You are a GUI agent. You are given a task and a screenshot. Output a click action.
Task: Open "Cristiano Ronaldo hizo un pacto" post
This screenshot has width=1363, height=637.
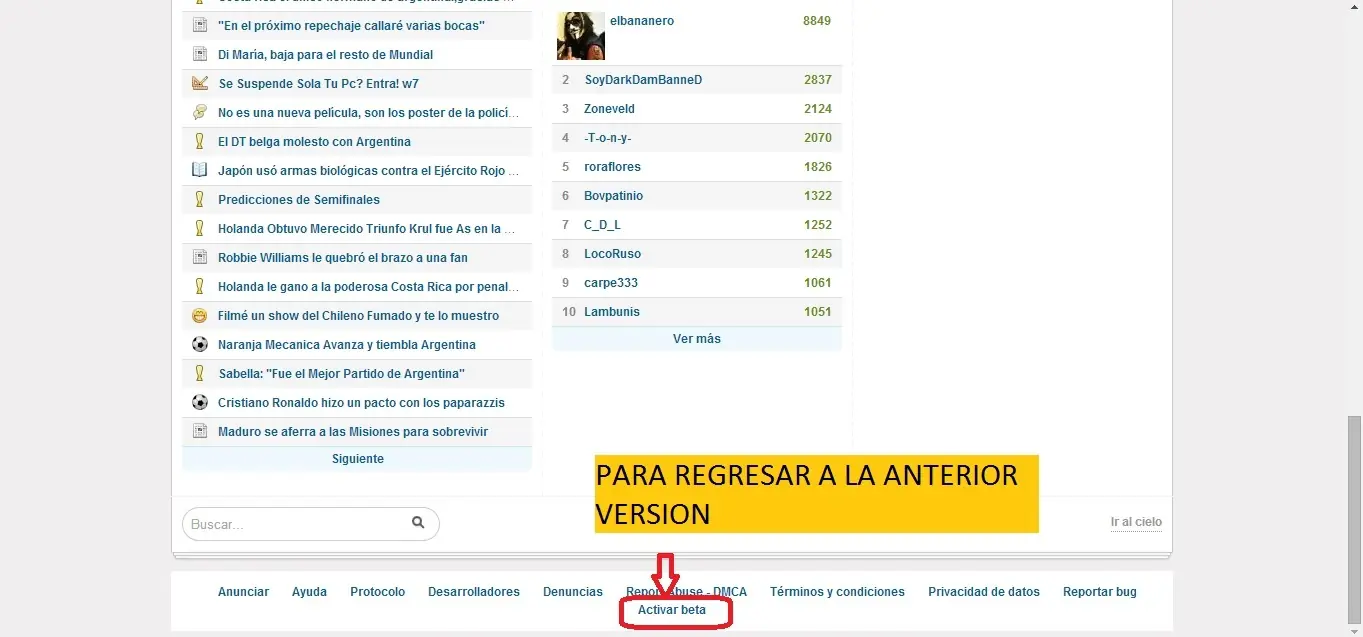[x=361, y=402]
